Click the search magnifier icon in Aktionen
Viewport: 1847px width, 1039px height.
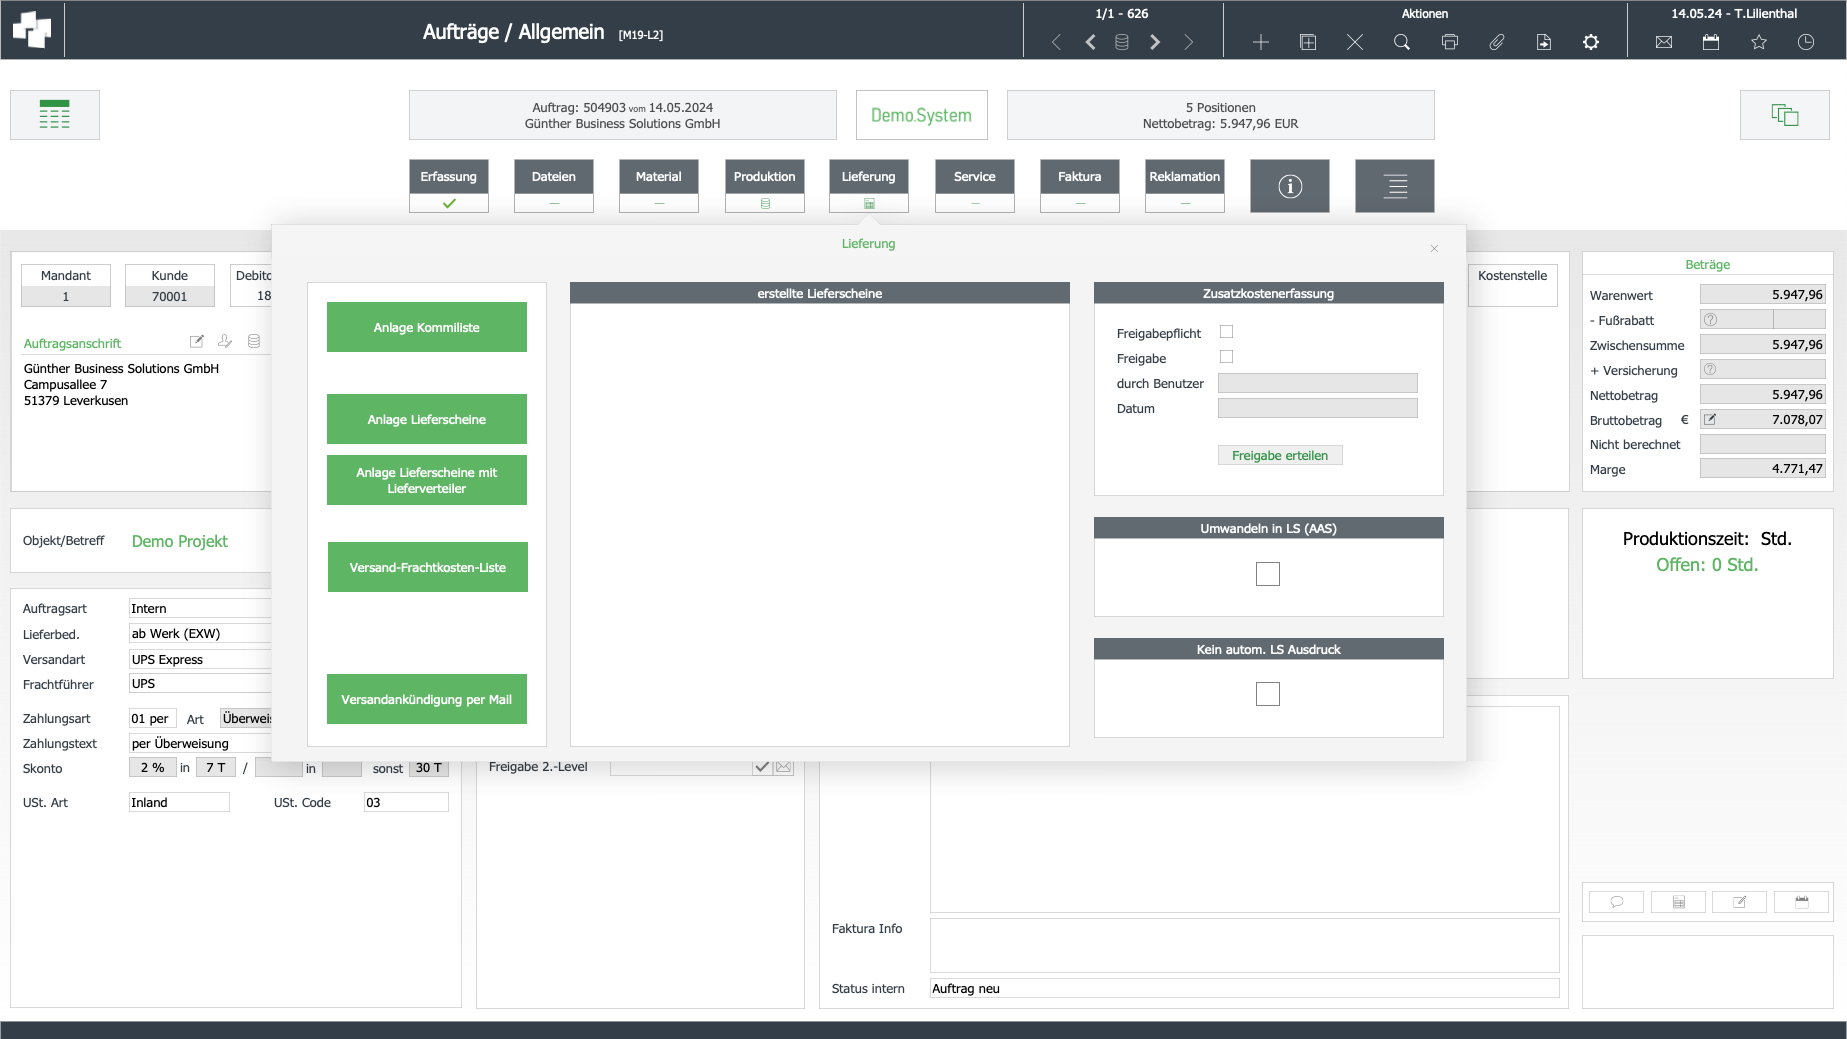click(1402, 42)
